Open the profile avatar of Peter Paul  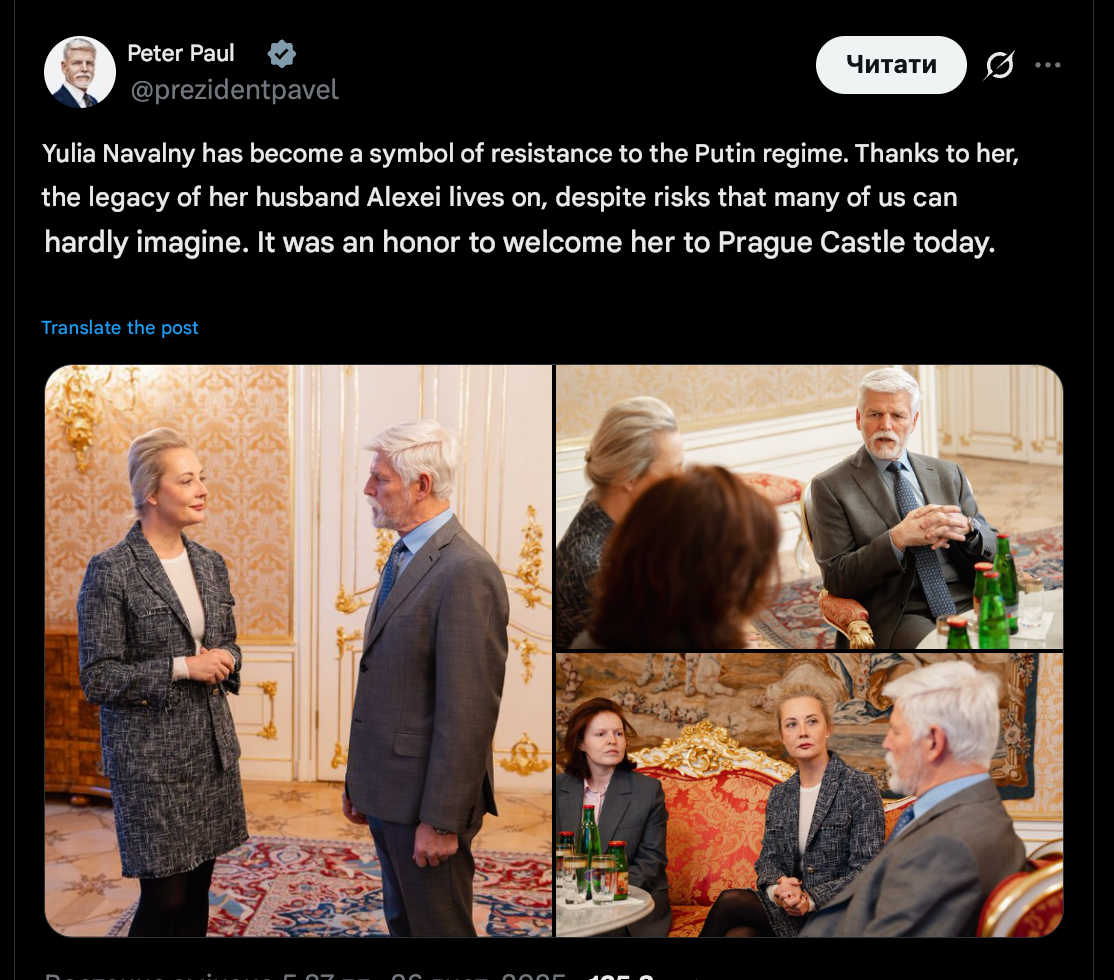[x=80, y=72]
